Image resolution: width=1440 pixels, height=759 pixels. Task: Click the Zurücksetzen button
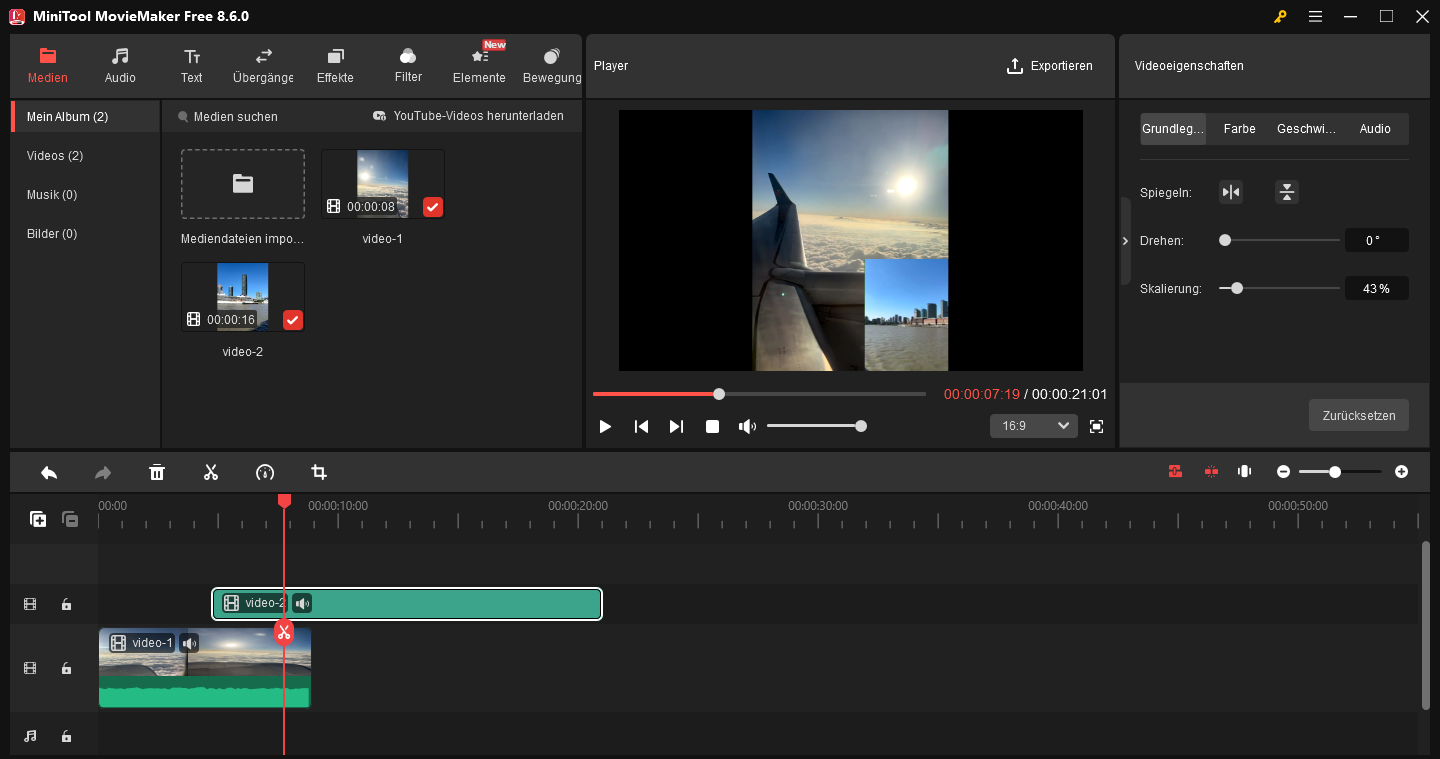click(x=1358, y=415)
